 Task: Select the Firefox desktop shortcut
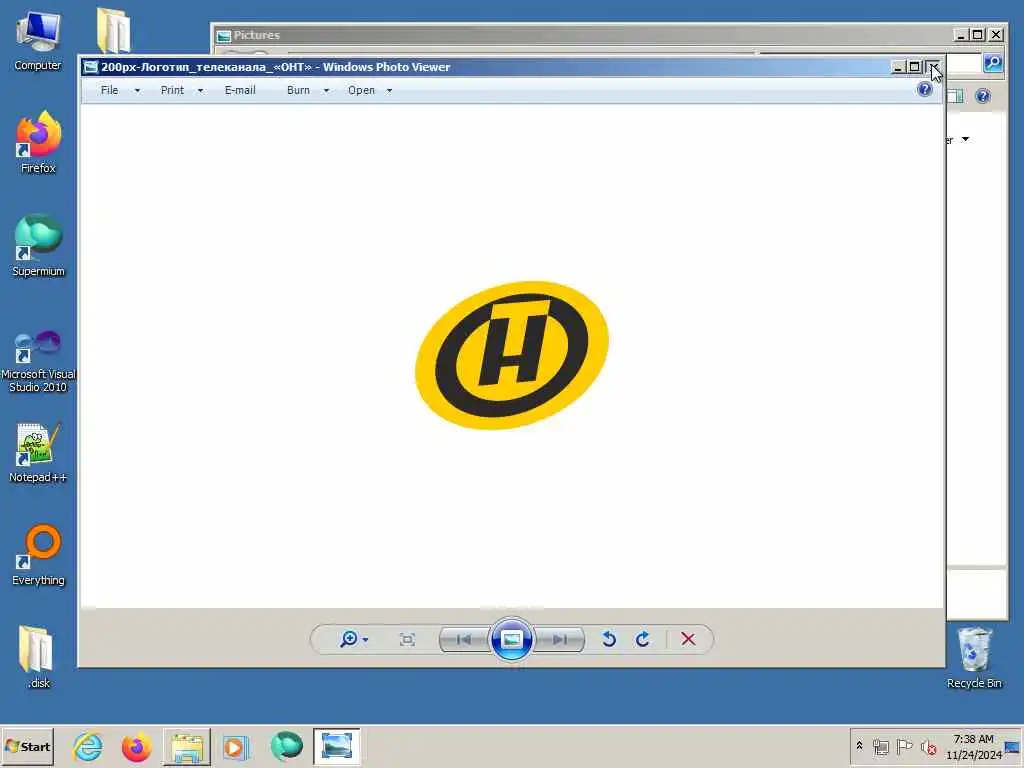38,143
